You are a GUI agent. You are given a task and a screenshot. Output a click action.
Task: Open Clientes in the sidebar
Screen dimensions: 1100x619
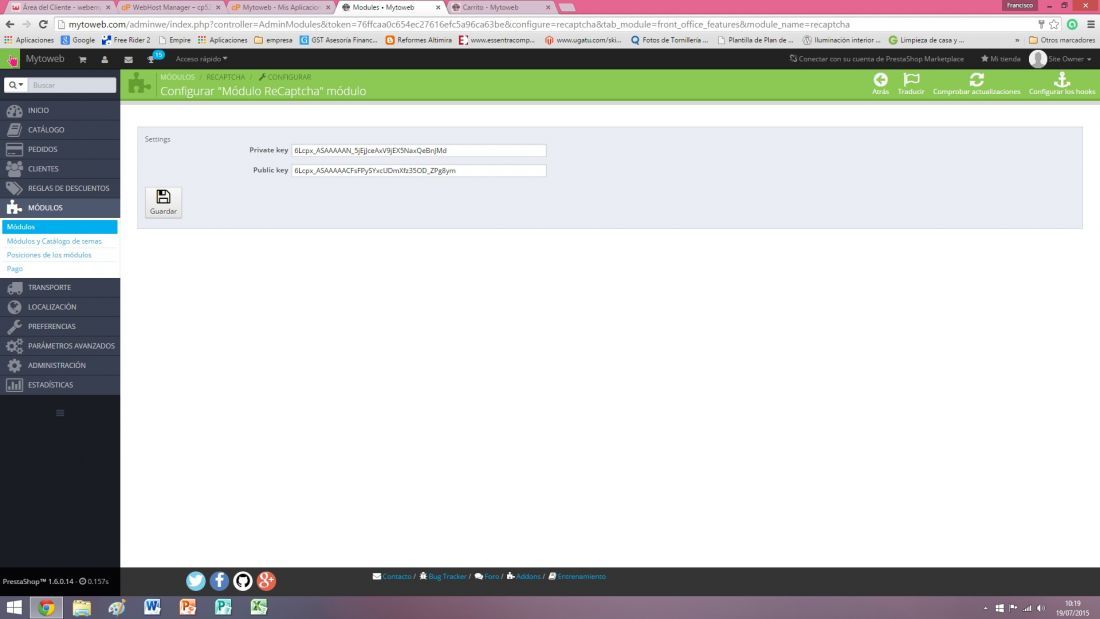[60, 169]
